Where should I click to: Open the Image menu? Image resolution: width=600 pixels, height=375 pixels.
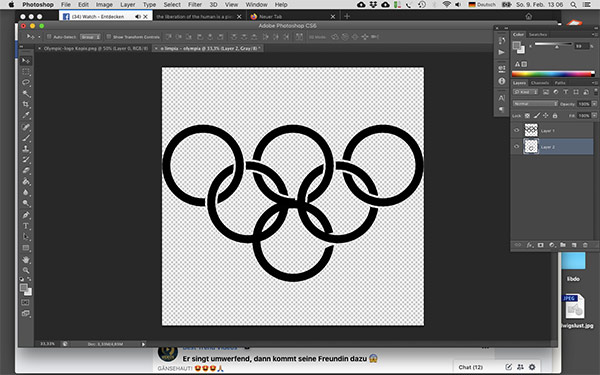[x=104, y=5]
